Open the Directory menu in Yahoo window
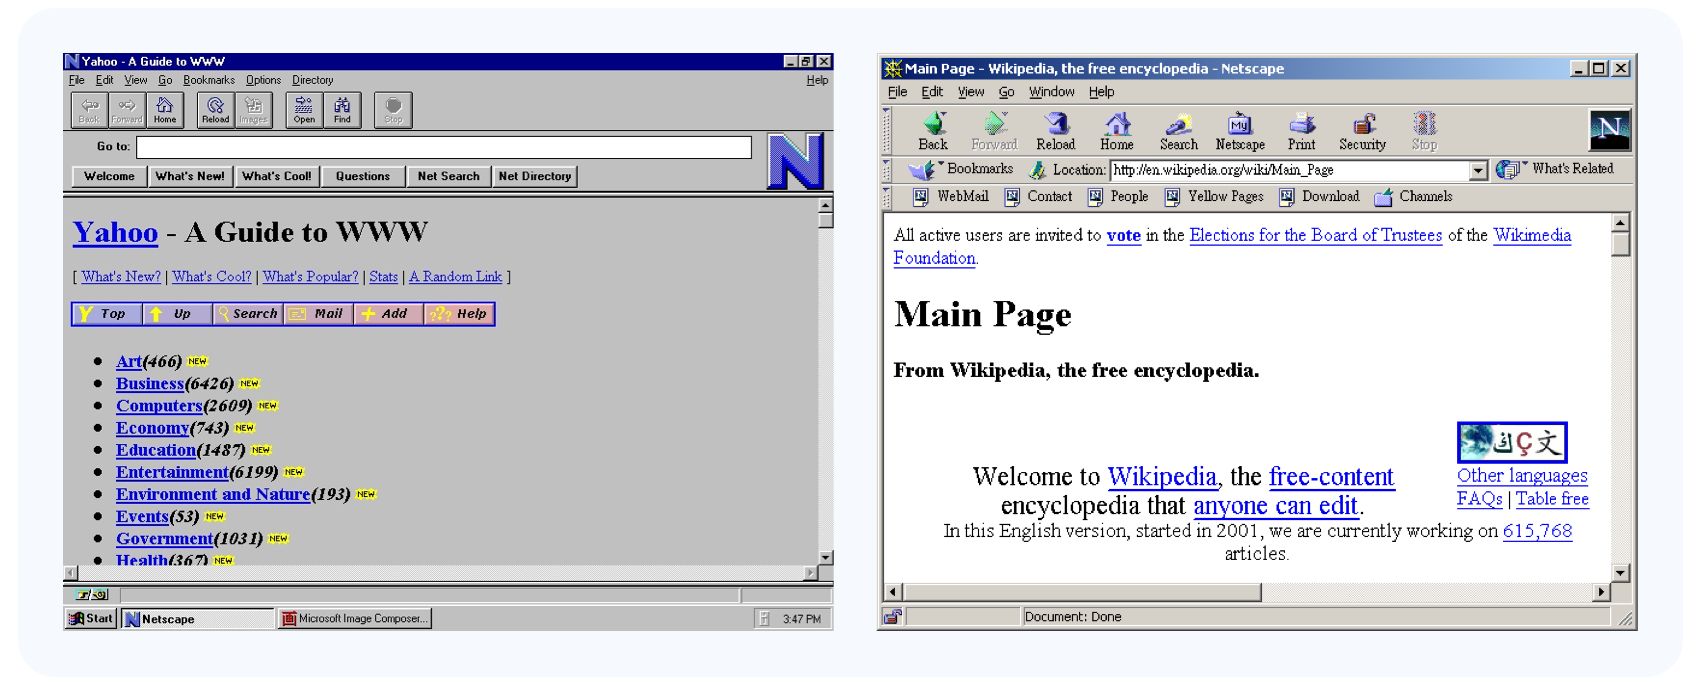 click(312, 80)
